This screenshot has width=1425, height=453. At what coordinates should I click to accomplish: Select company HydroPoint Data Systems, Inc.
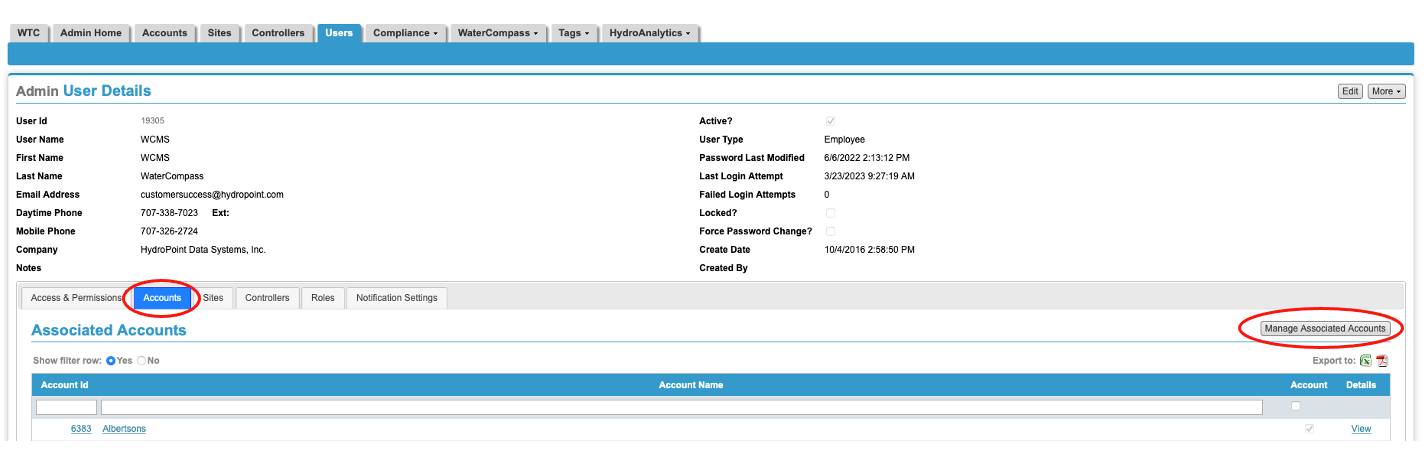point(203,250)
